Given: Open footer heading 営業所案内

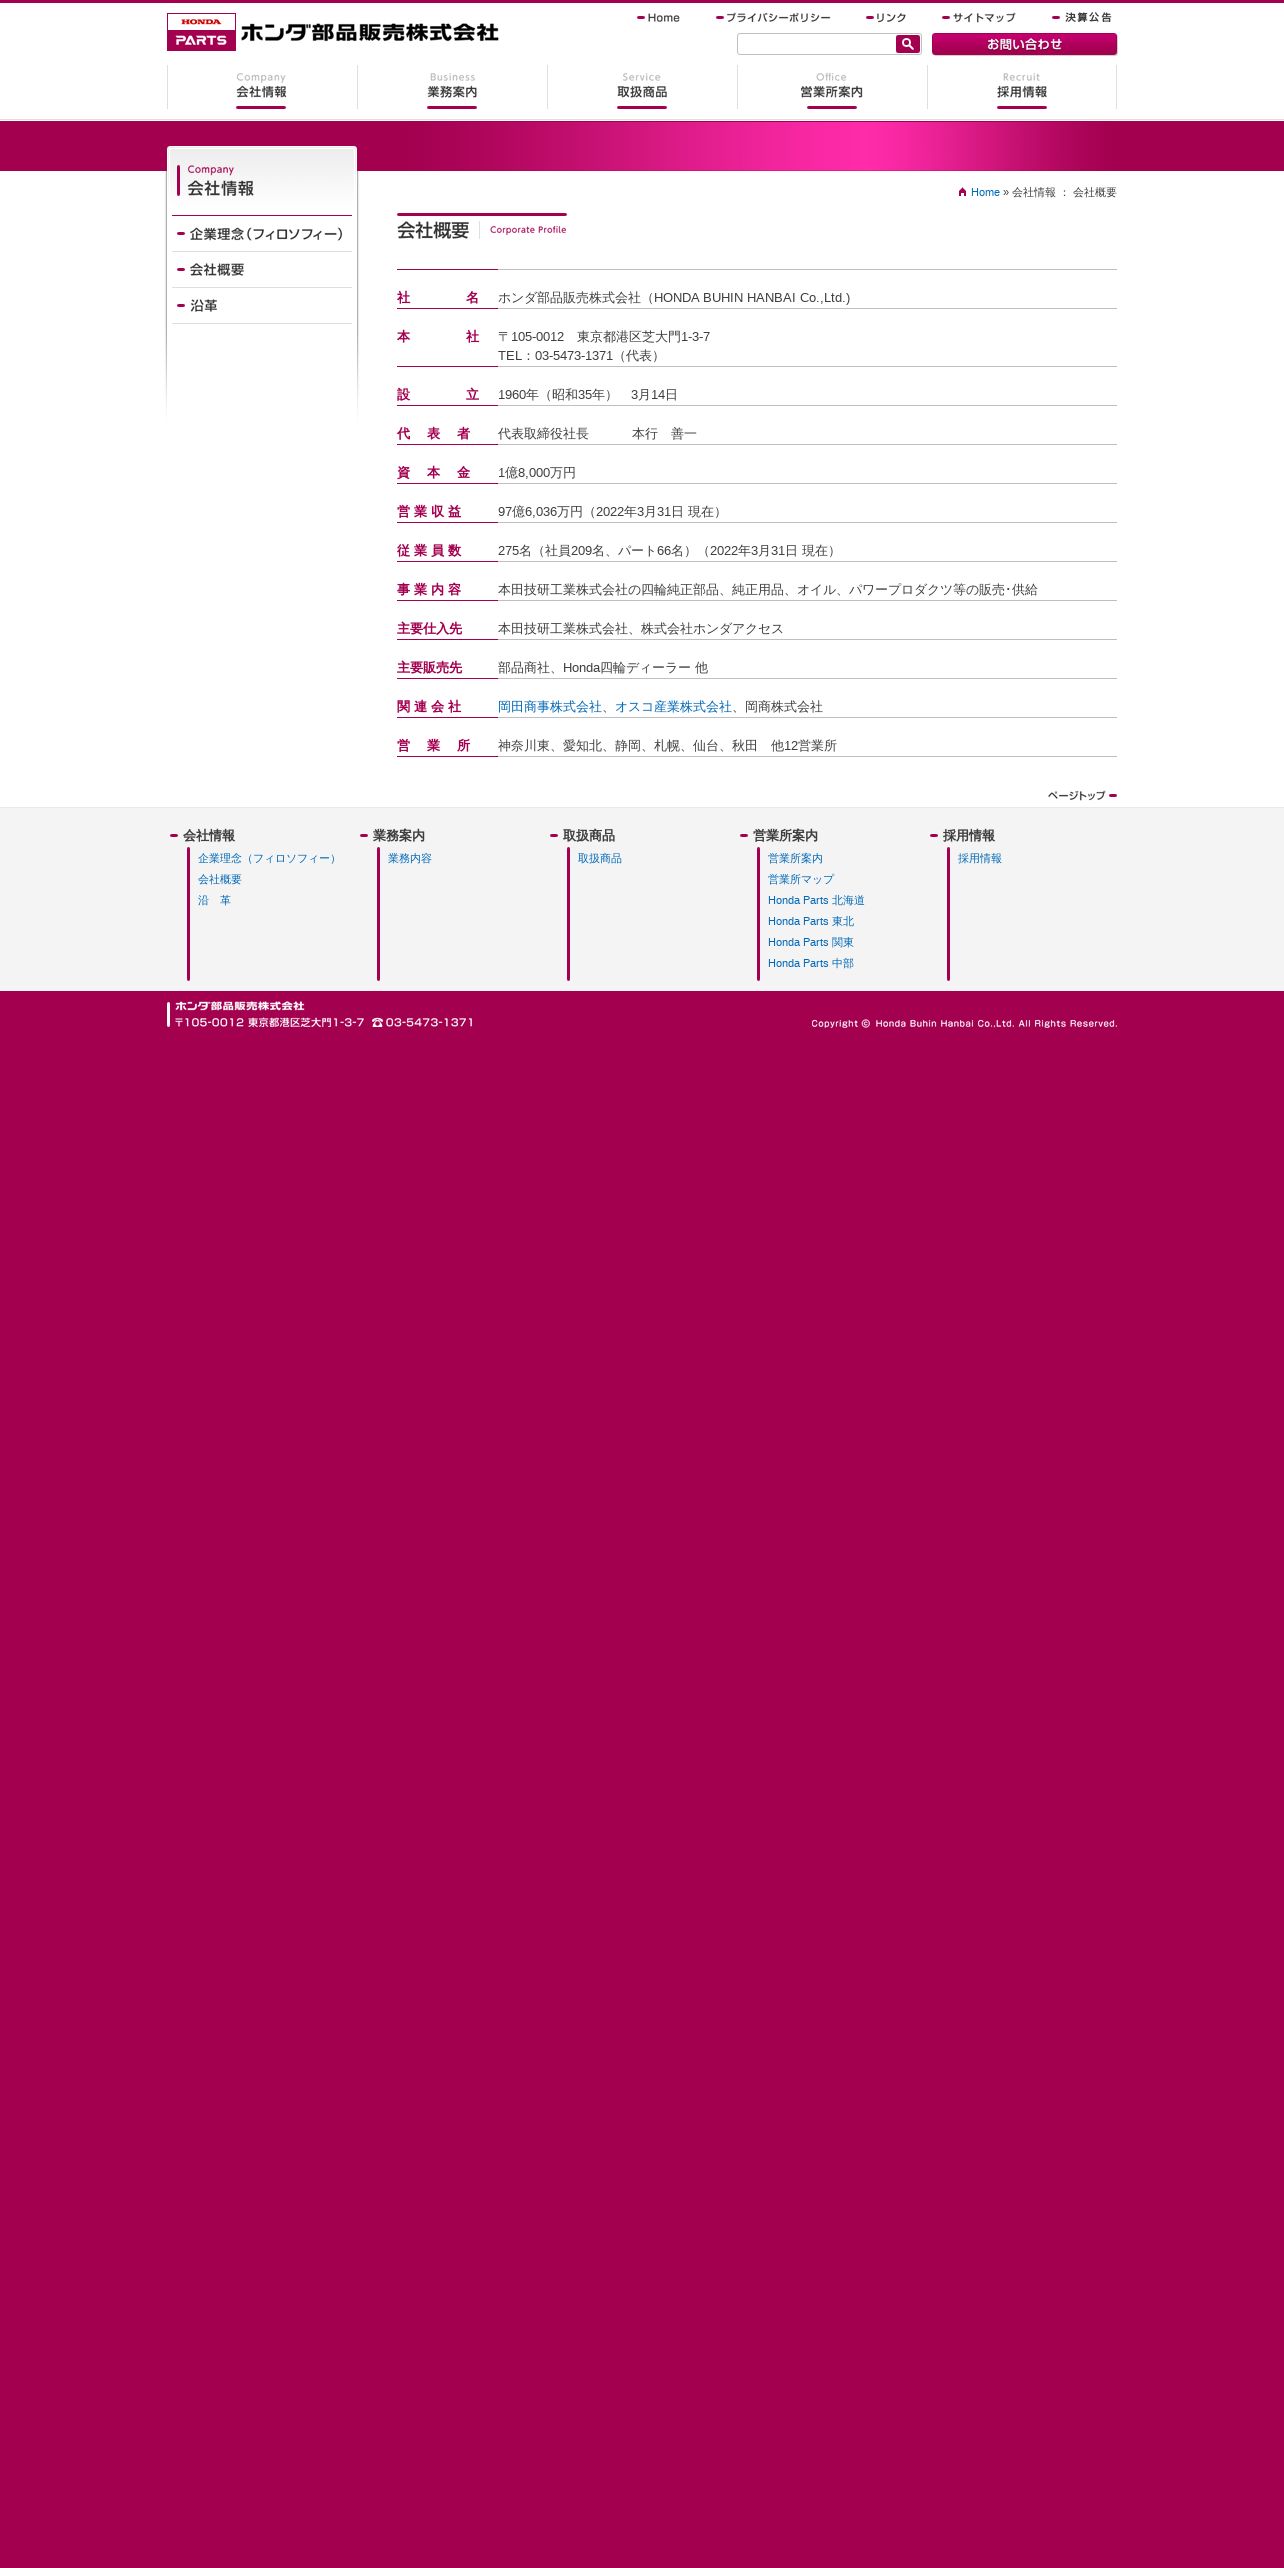Looking at the screenshot, I should click(785, 836).
